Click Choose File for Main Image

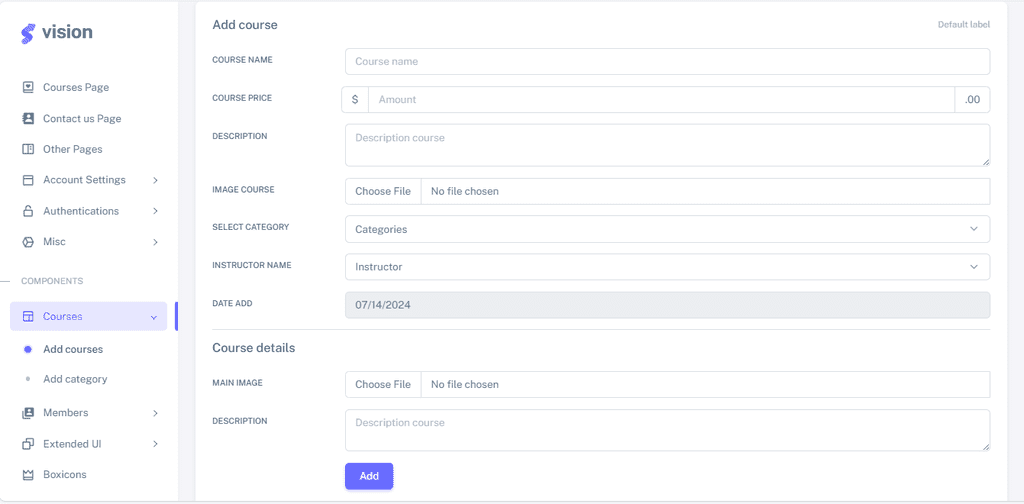tap(383, 385)
